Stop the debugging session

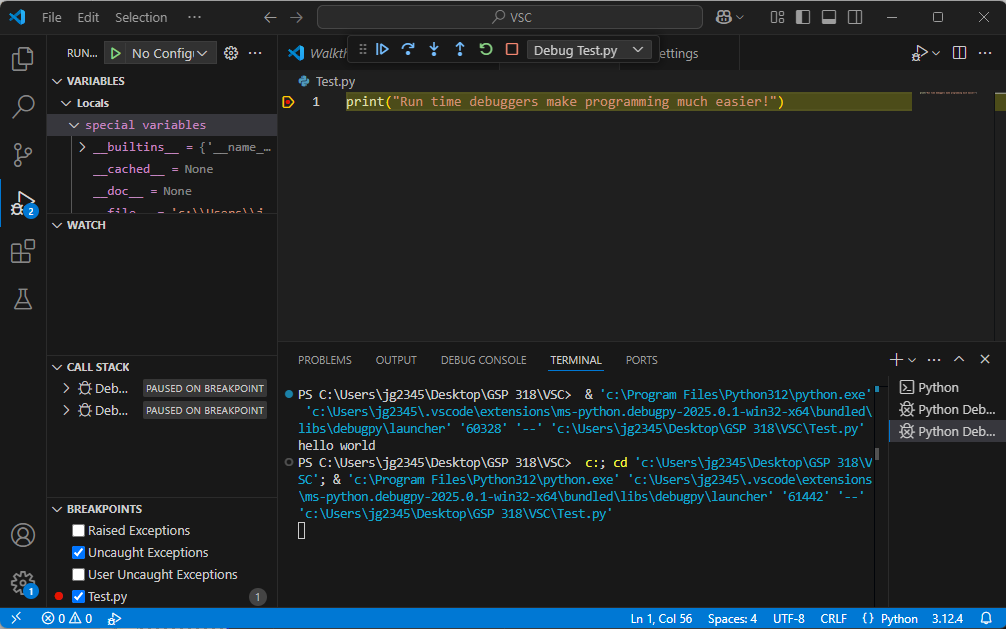[512, 49]
